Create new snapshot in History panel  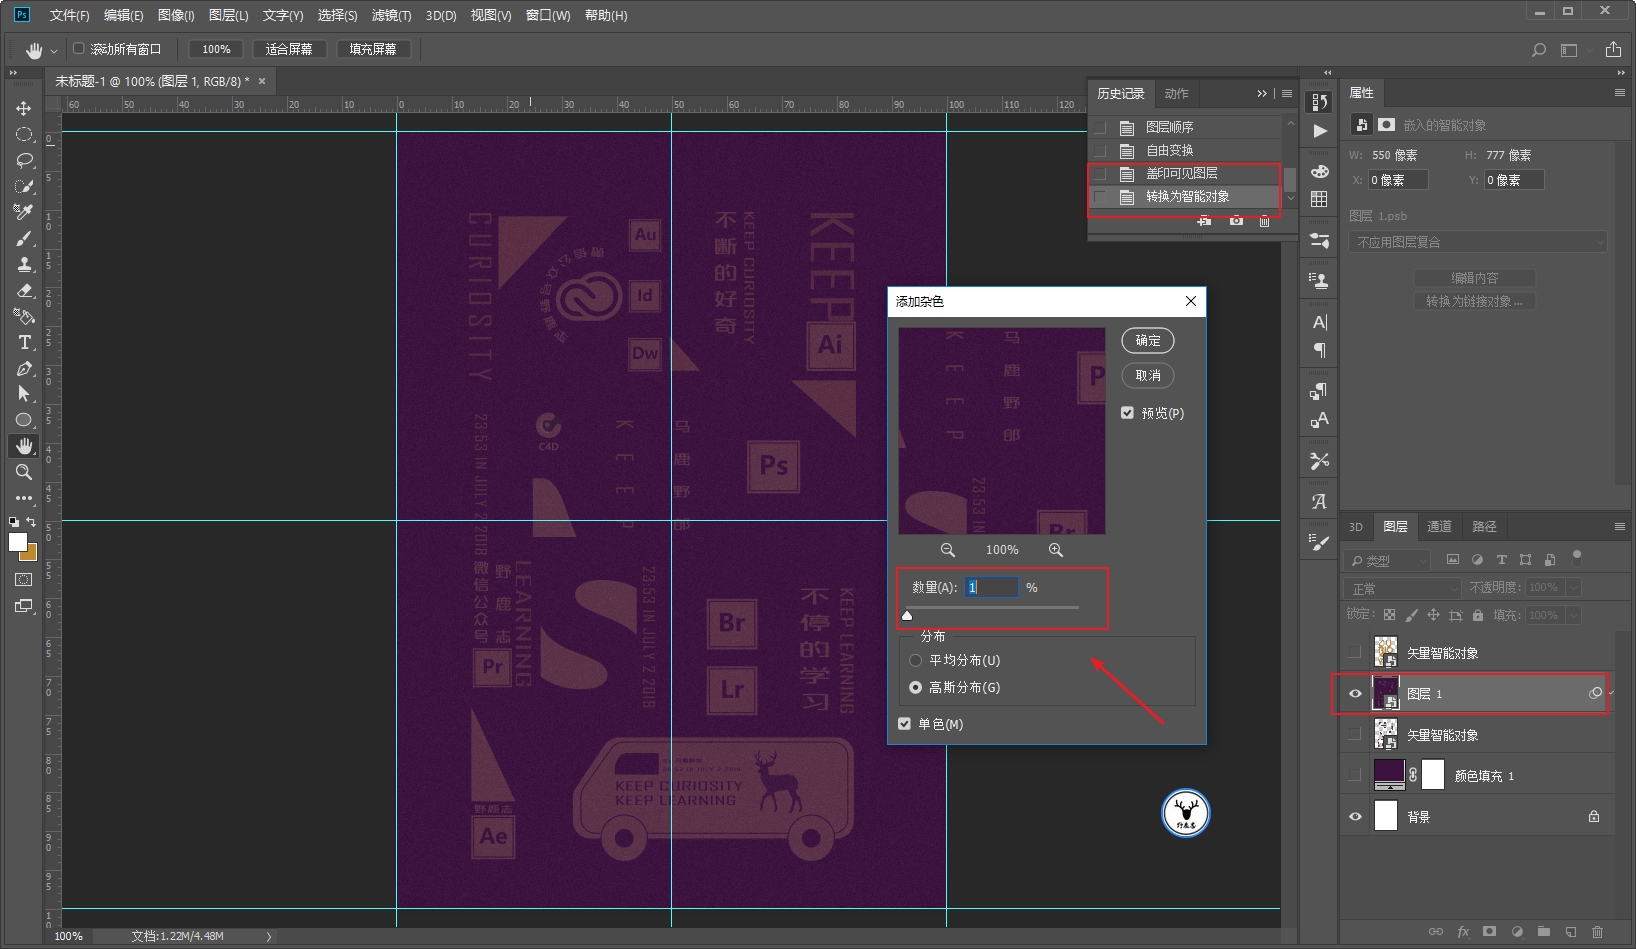pos(1237,220)
